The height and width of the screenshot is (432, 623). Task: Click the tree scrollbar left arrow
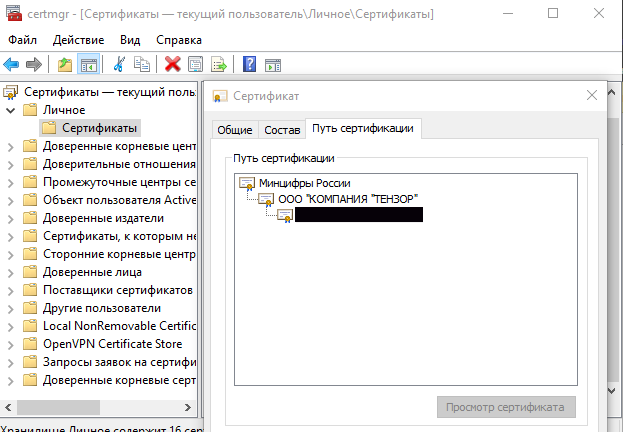click(x=8, y=407)
